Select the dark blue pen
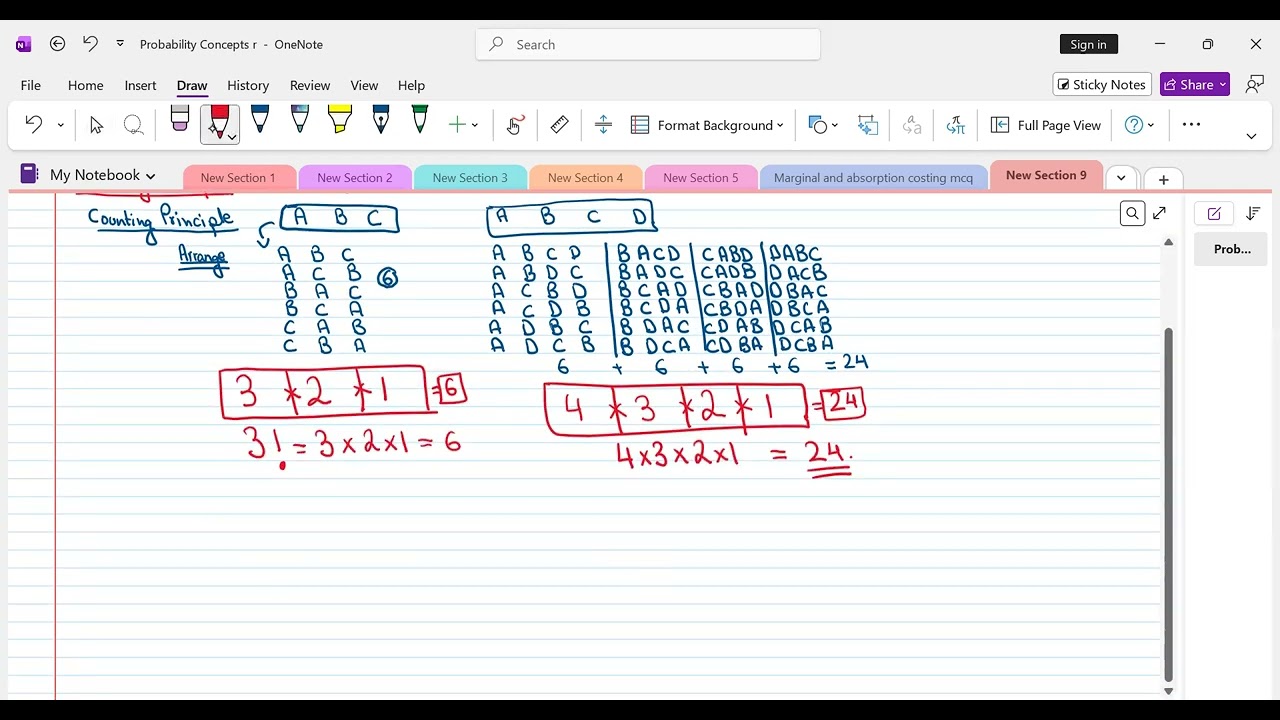The image size is (1280, 720). click(260, 119)
